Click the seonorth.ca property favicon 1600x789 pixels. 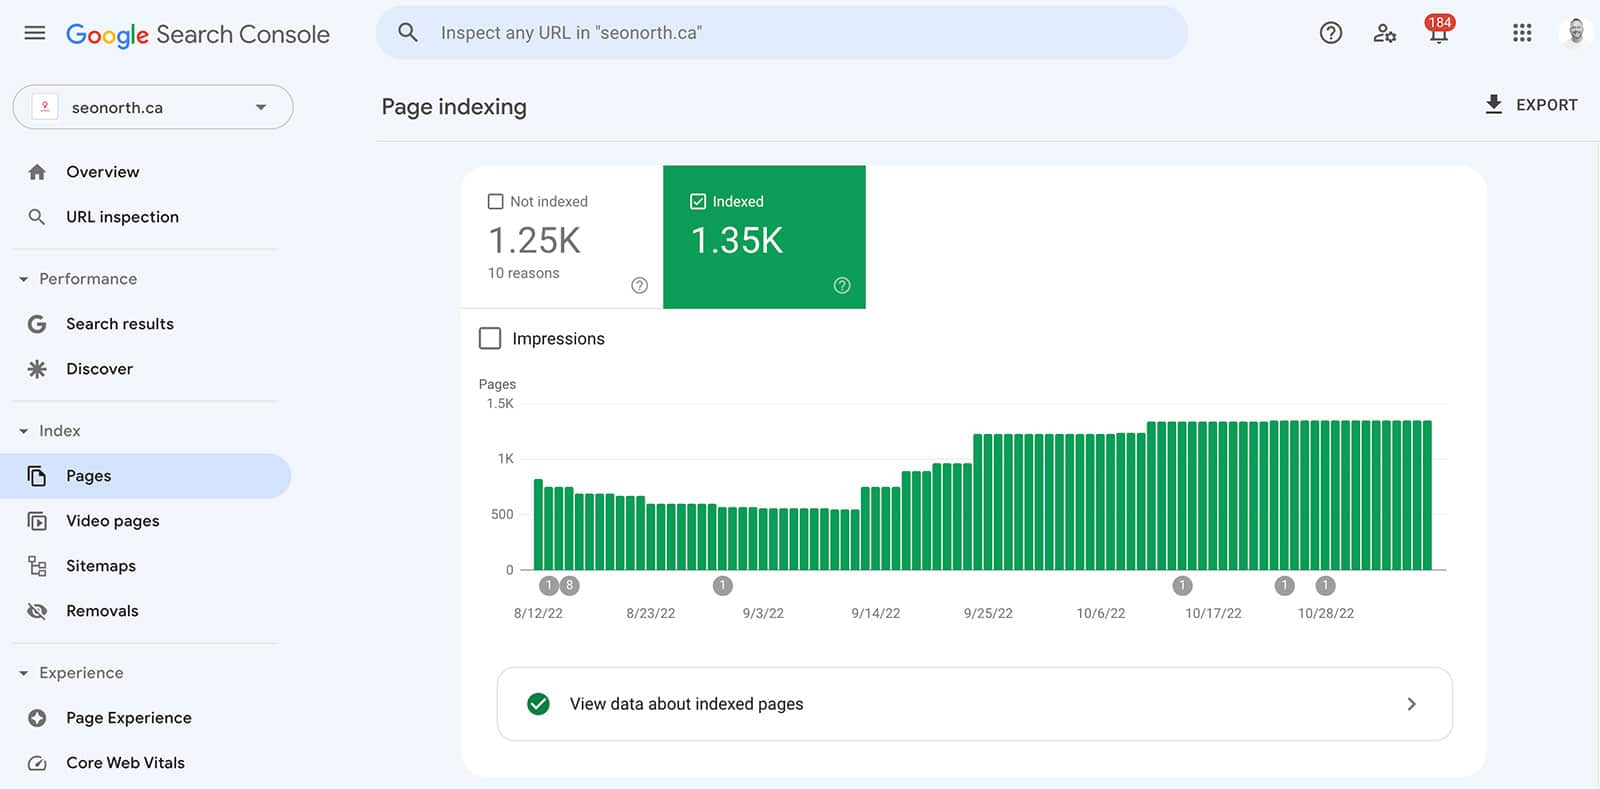click(x=45, y=107)
